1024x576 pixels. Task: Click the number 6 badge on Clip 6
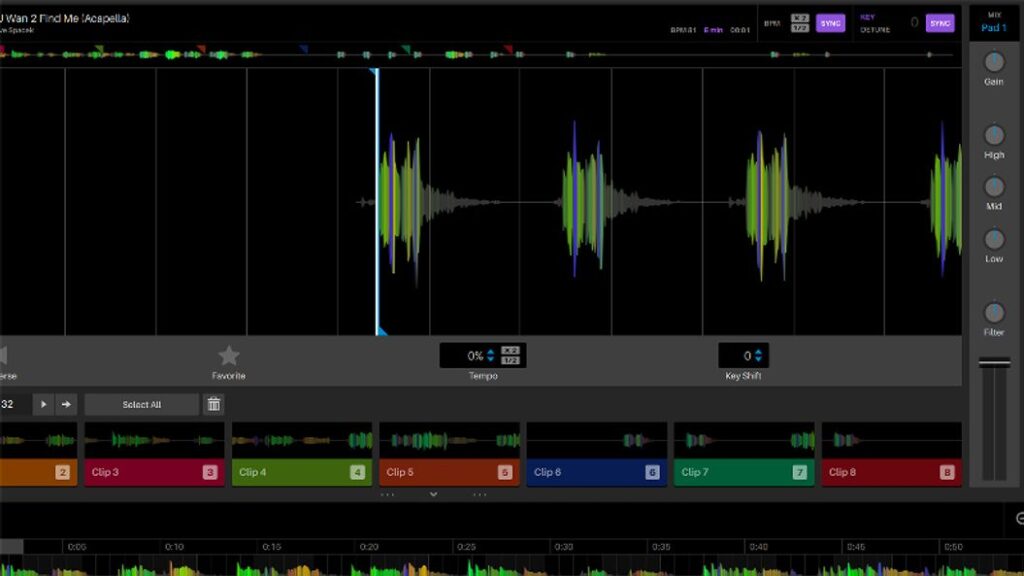pyautogui.click(x=652, y=472)
